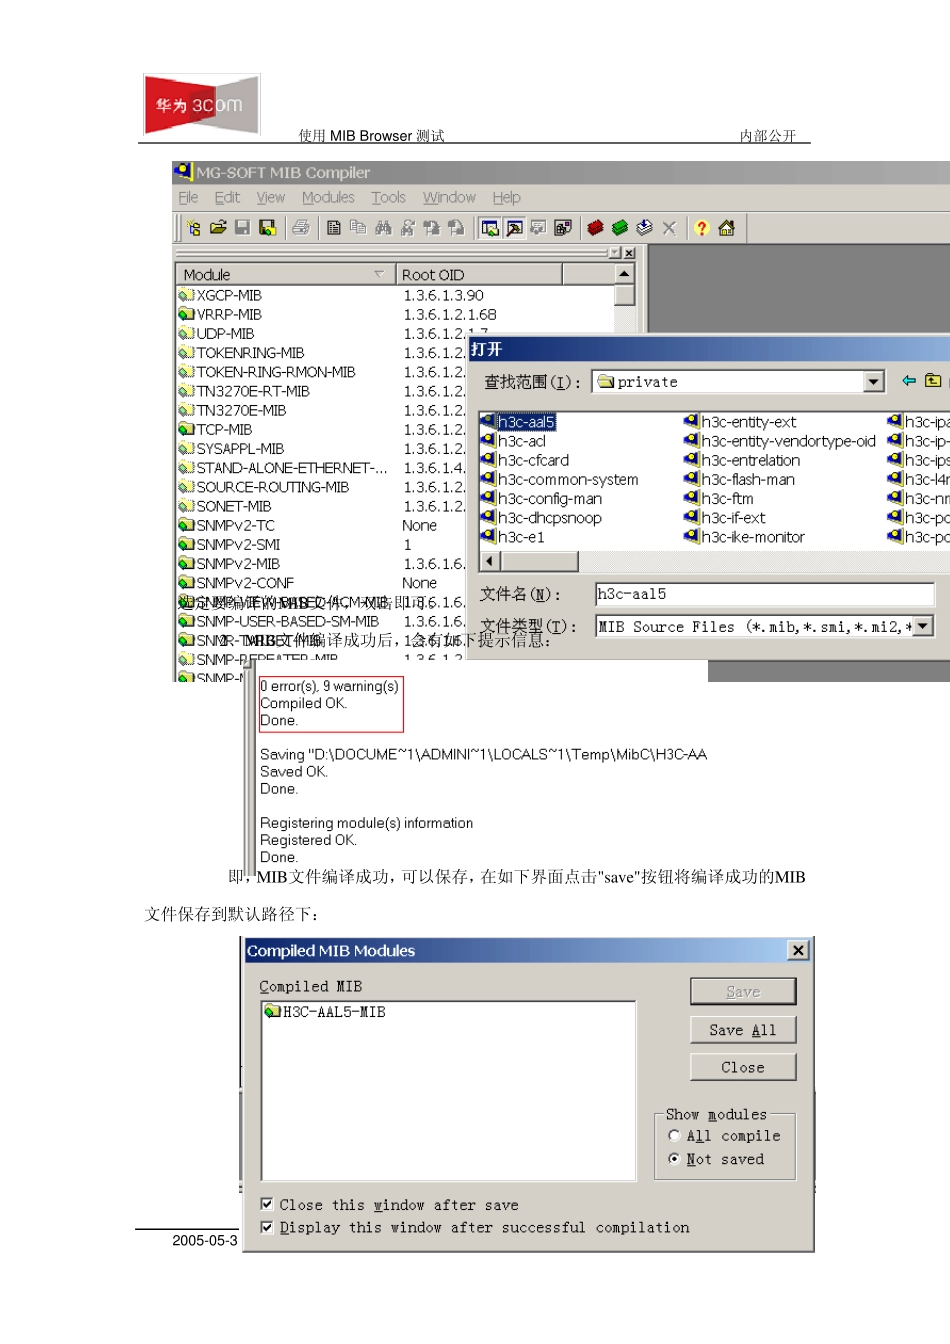The image size is (950, 1344).
Task: Click the file name field containing h3c-aal5
Action: (765, 594)
